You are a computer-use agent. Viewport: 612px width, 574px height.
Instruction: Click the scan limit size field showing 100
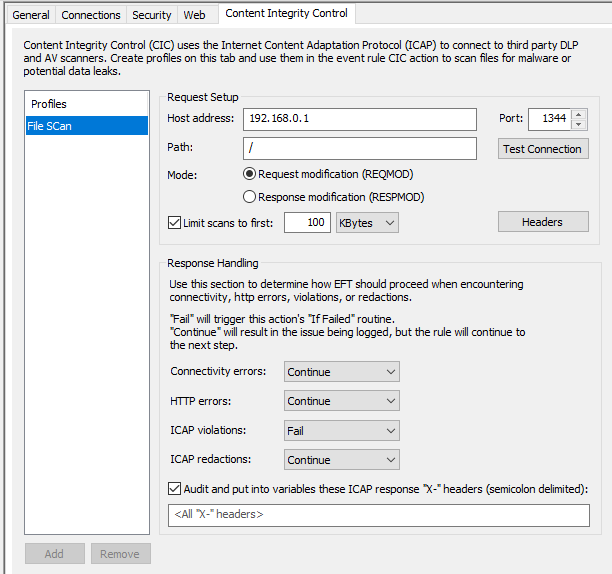tap(307, 222)
